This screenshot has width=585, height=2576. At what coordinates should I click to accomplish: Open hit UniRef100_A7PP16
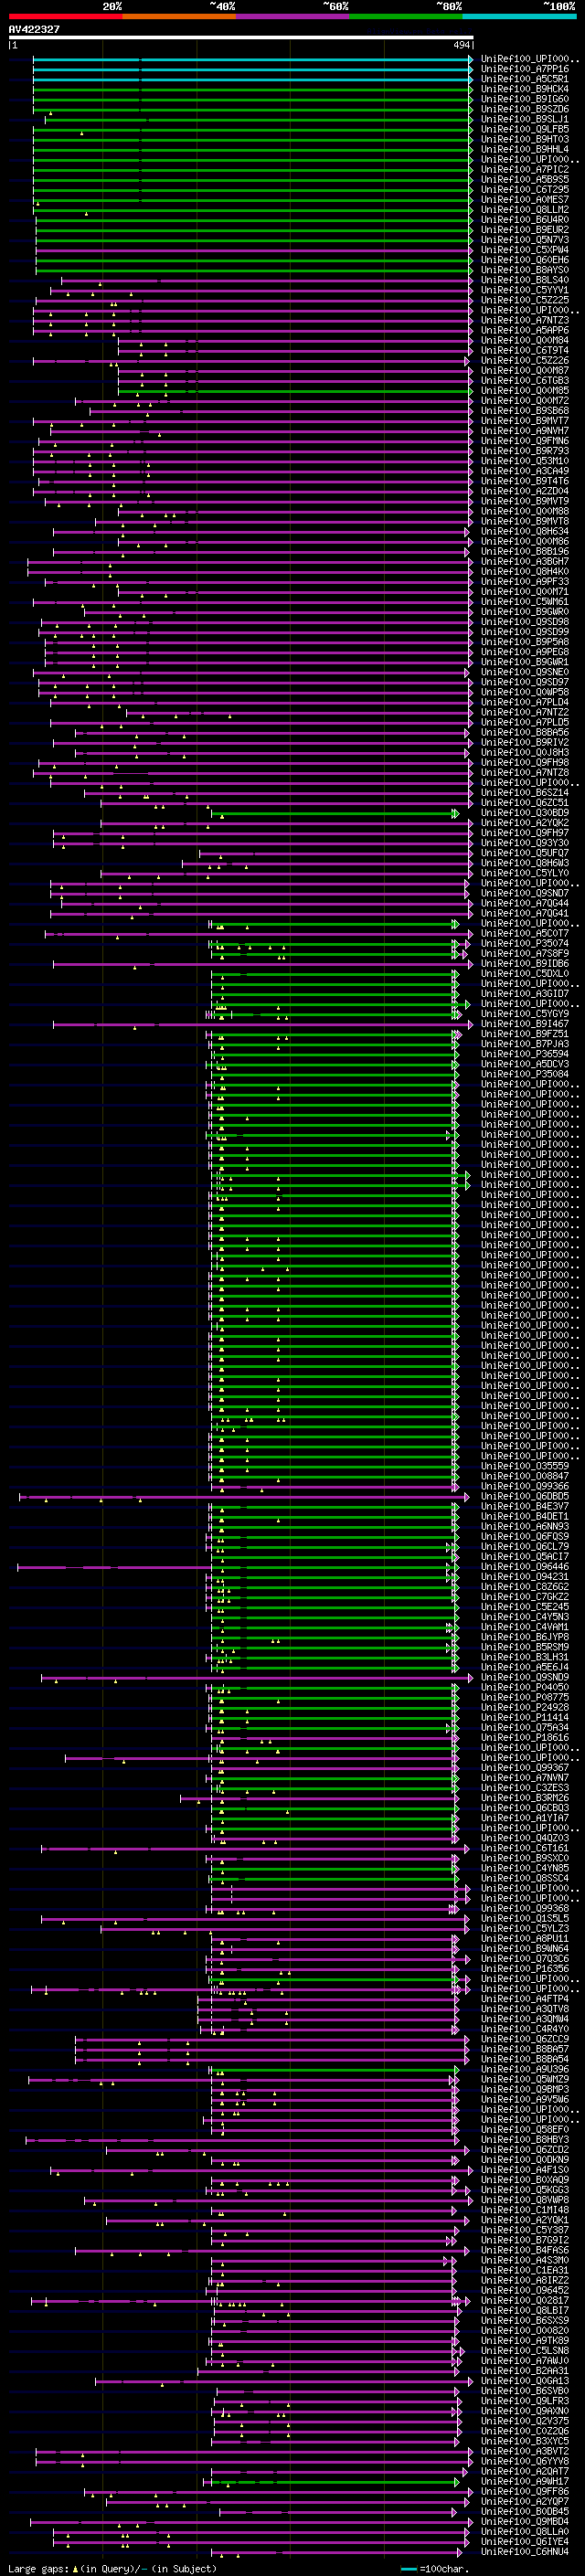(x=525, y=69)
